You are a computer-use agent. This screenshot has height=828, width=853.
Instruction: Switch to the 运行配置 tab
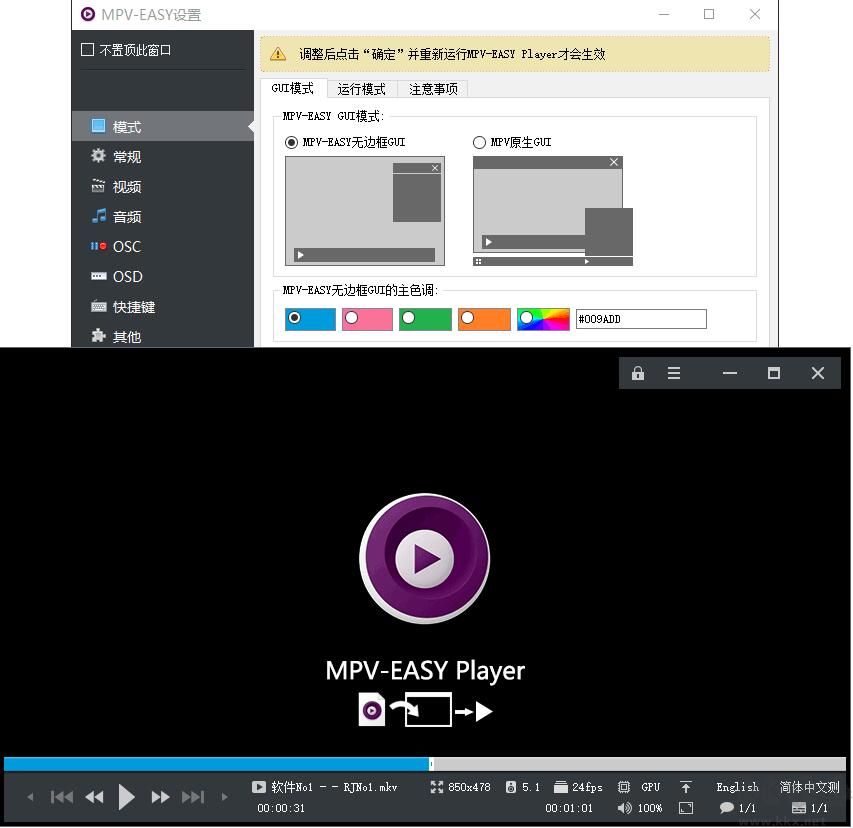point(360,89)
